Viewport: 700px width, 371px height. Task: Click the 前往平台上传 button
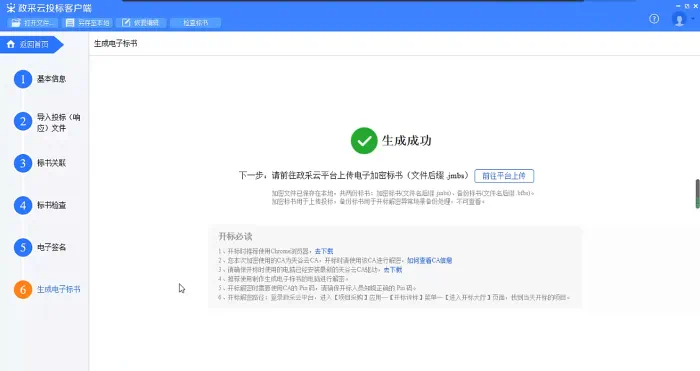(504, 176)
